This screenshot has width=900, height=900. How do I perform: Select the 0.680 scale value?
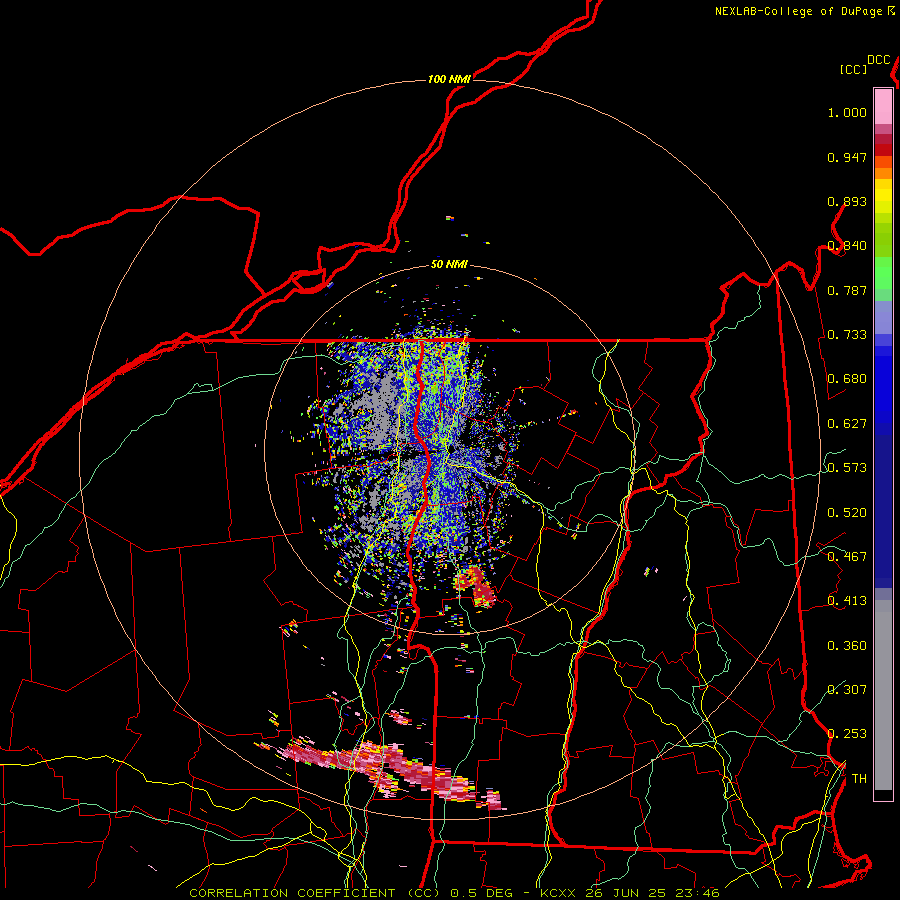tap(847, 379)
